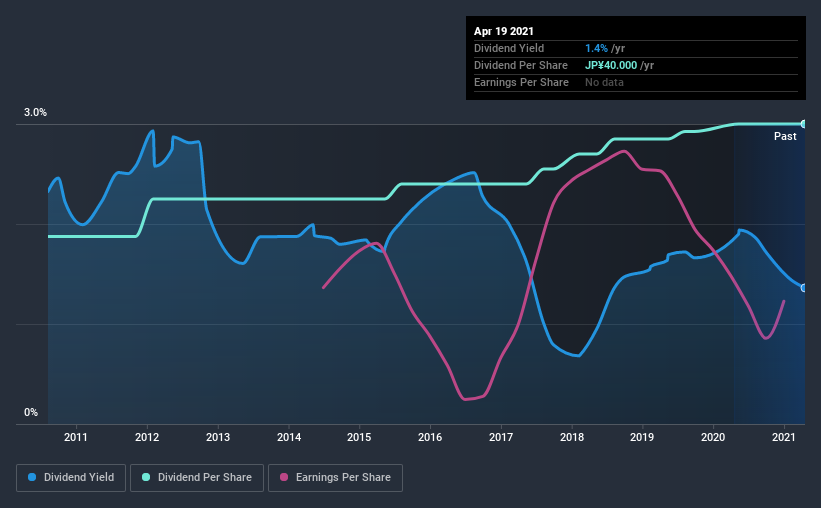Click the blue endpoint marker of Dividend Yield line

pos(804,288)
